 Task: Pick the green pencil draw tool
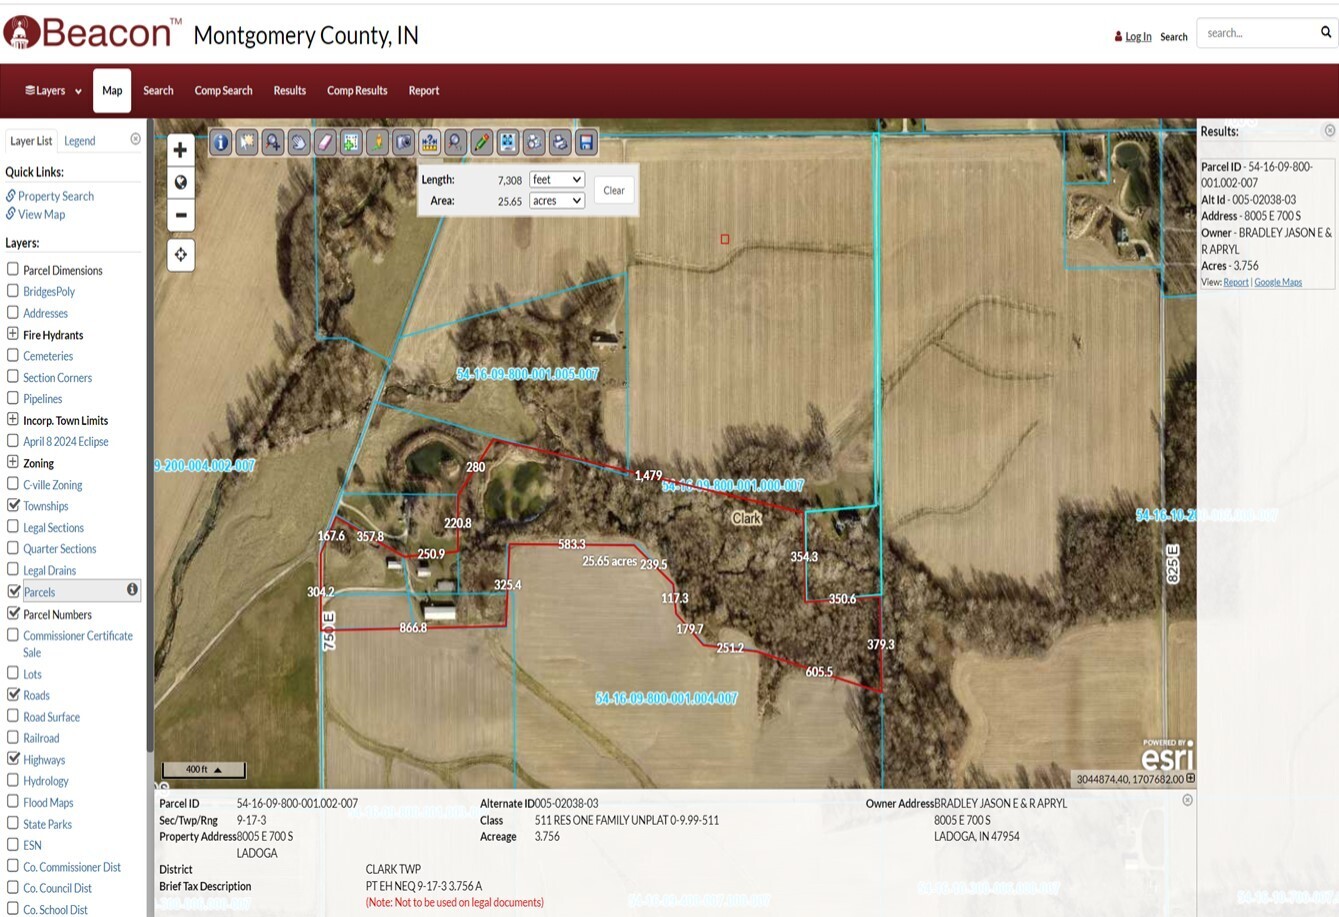click(x=481, y=143)
